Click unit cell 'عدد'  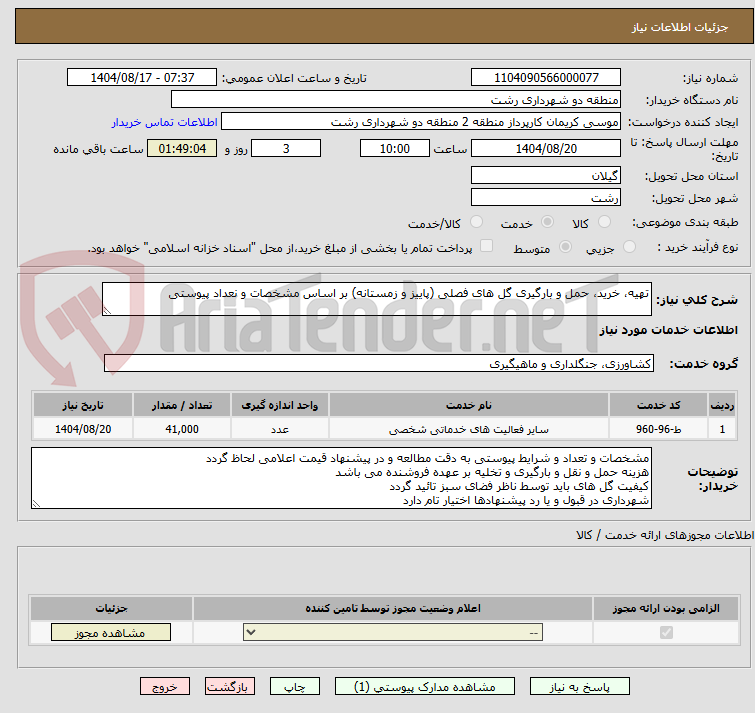(x=280, y=429)
